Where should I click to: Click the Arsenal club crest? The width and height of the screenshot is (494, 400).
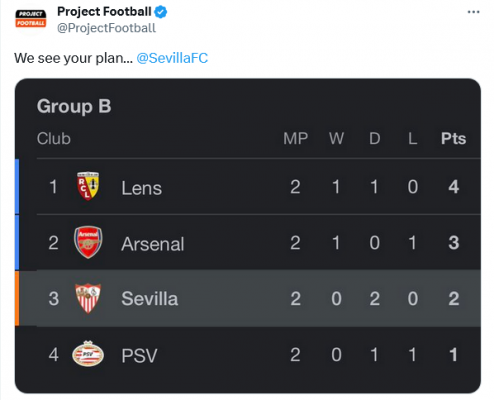88,242
